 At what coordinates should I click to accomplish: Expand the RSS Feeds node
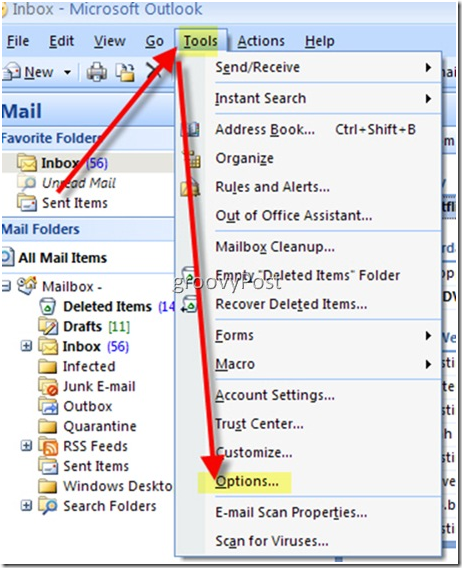click(26, 446)
